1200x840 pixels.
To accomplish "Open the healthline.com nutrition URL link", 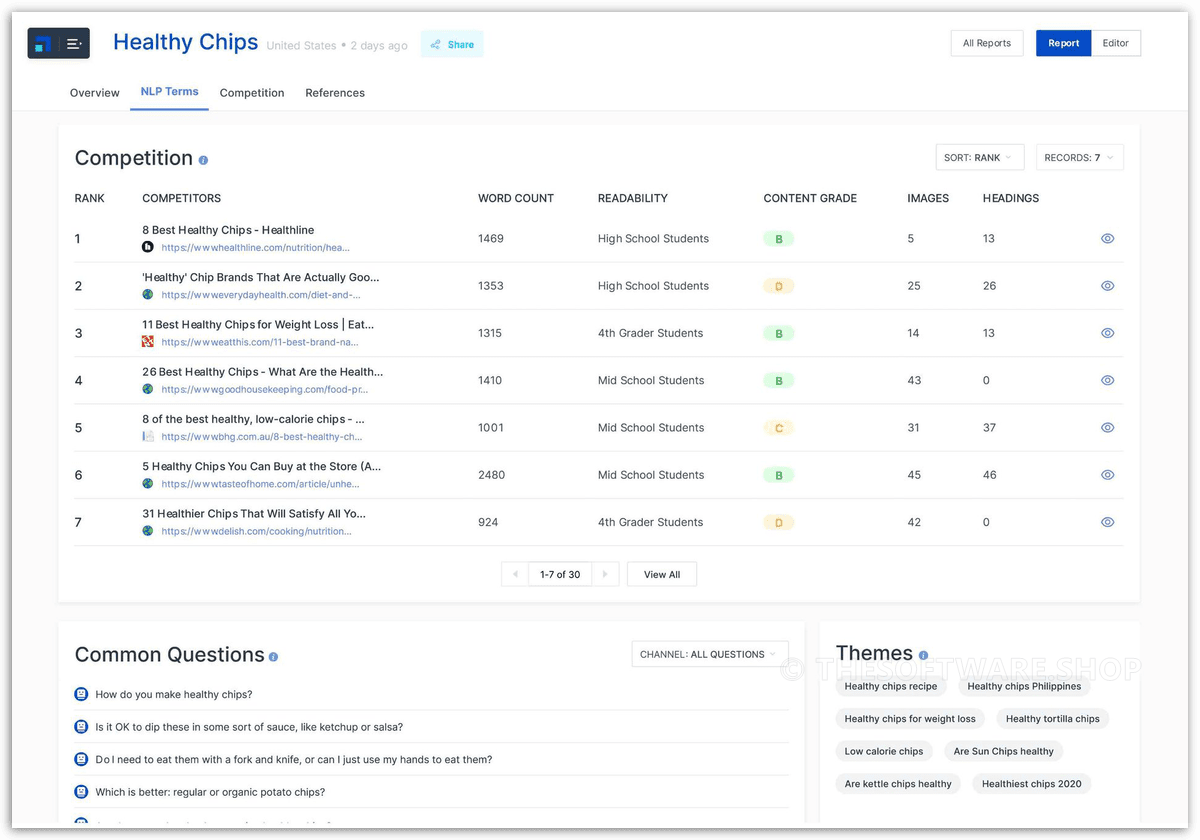I will (256, 248).
